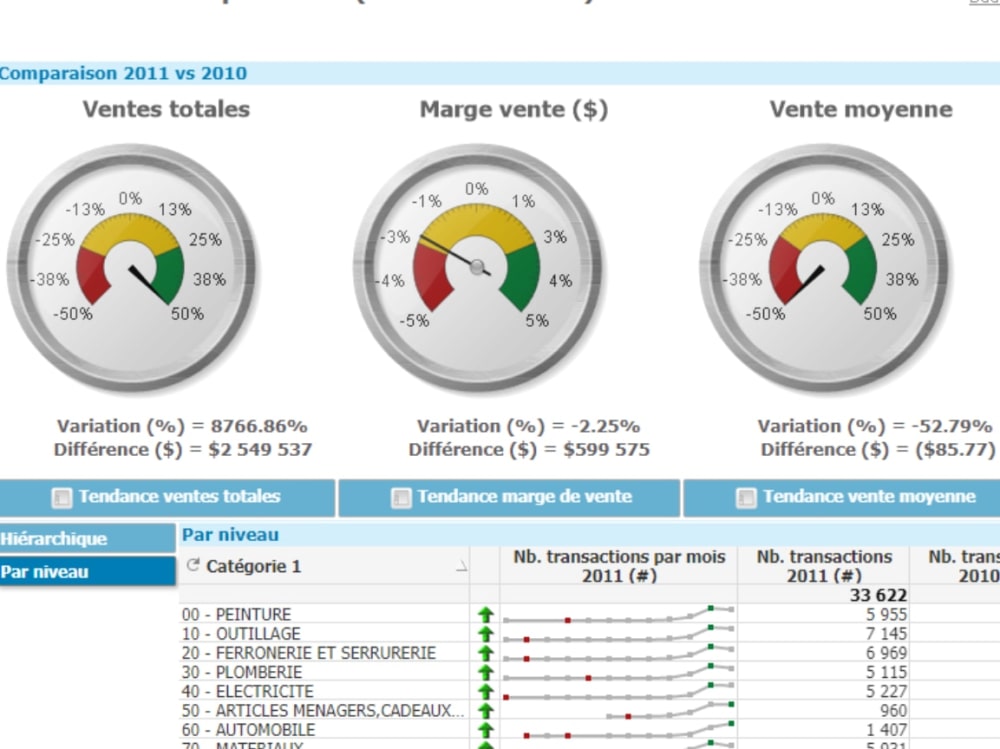Click green up arrow for 40 - ELECTRICITE

[486, 691]
